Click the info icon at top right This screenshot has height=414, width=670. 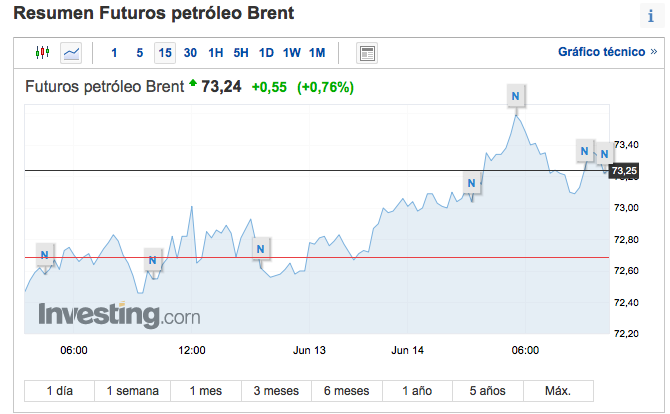coord(650,17)
